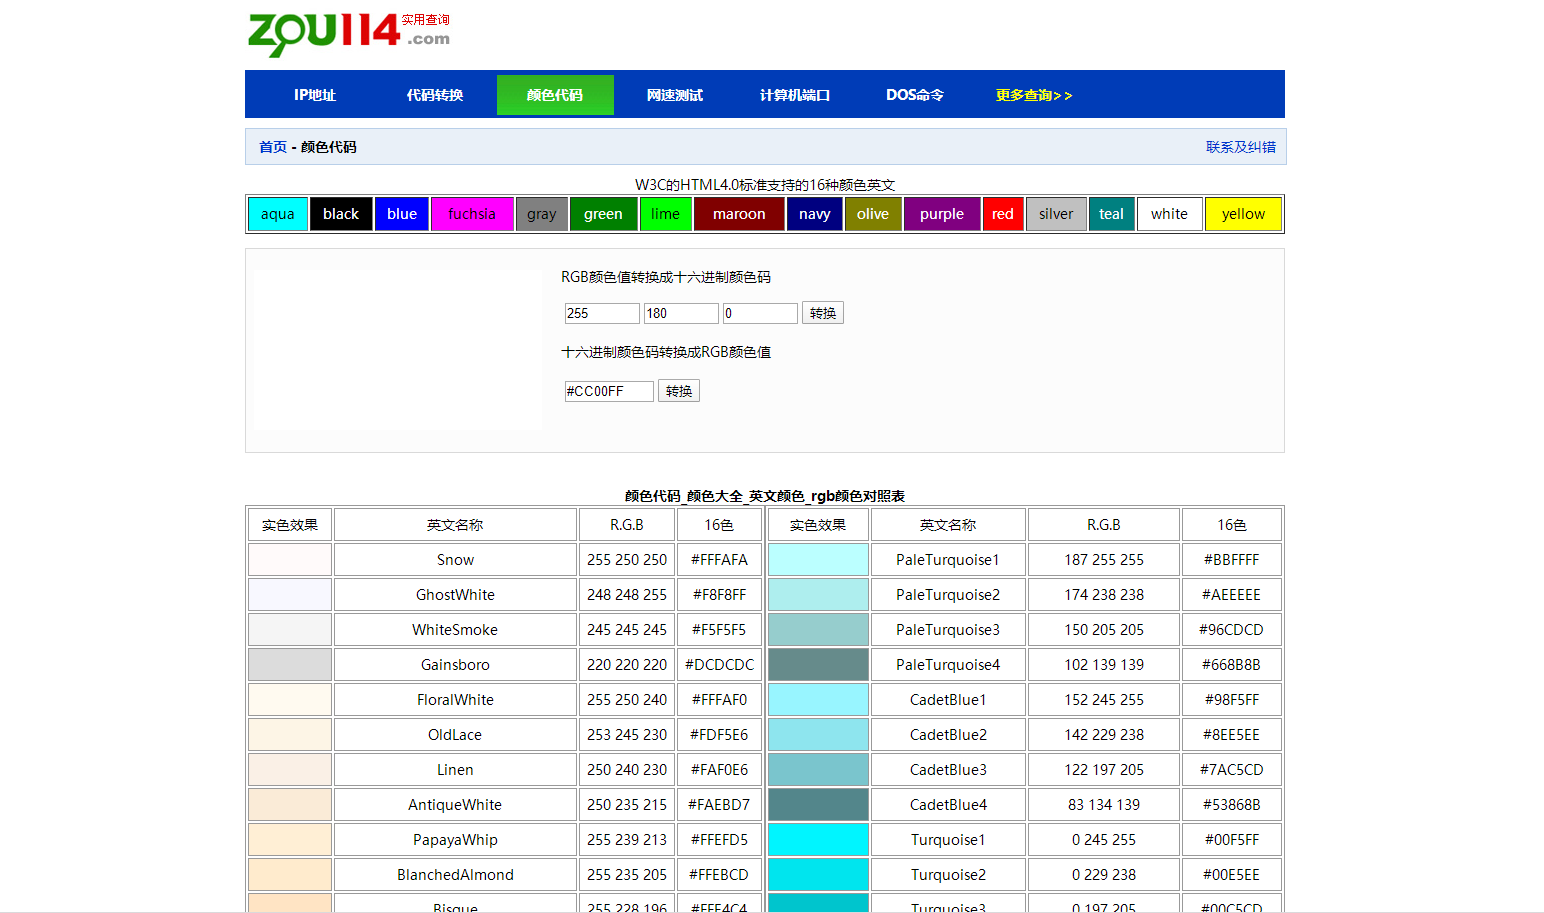This screenshot has height=913, width=1544.
Task: Click hex code #FAEBD7 cell
Action: coord(719,805)
